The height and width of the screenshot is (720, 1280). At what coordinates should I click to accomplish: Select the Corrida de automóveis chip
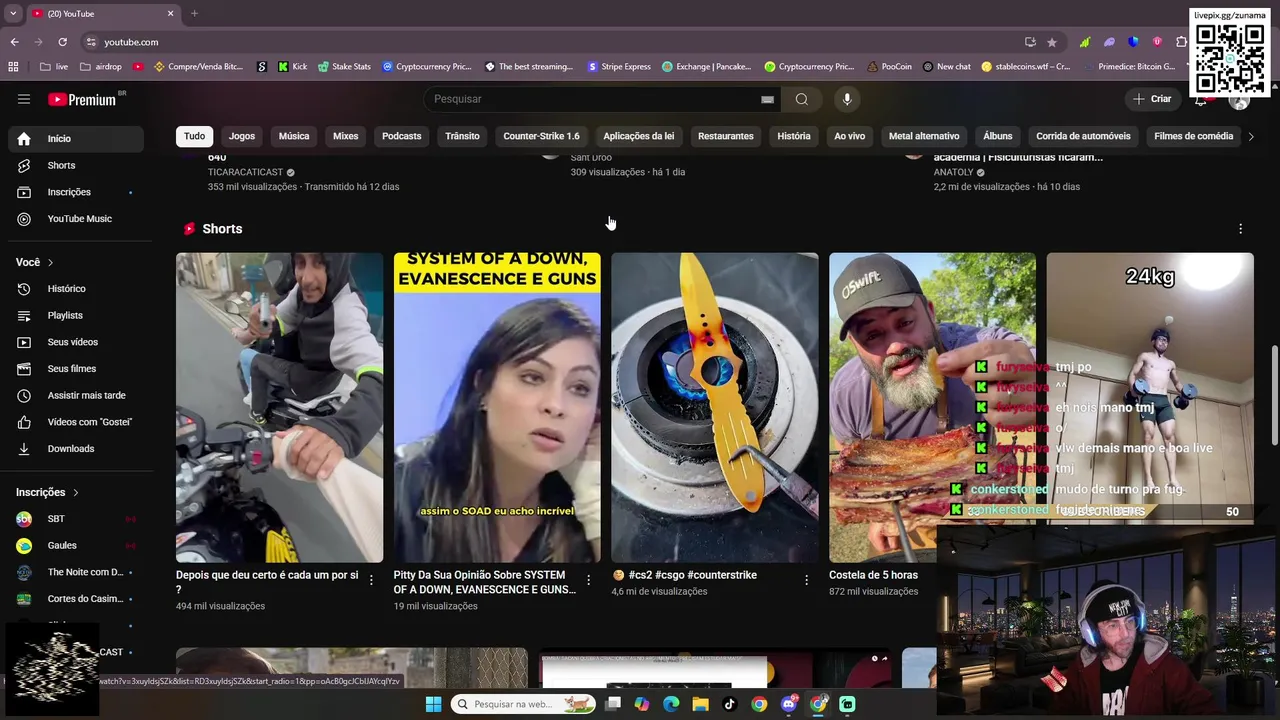[x=1083, y=136]
